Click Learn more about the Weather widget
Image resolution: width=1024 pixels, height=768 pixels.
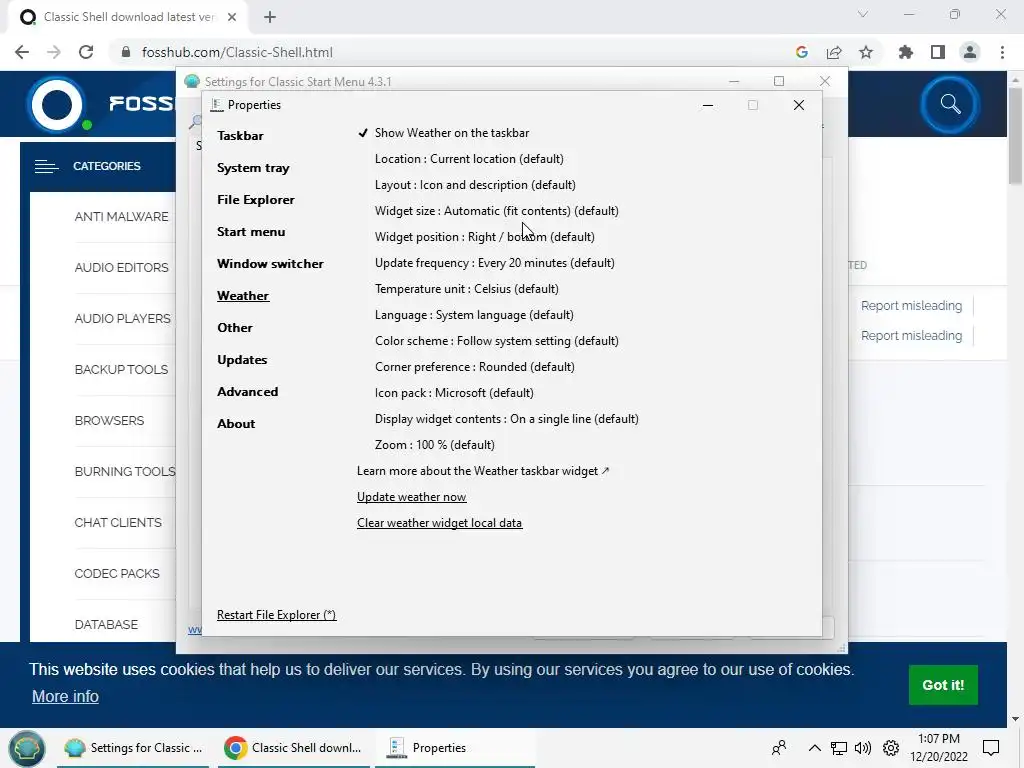coord(483,471)
